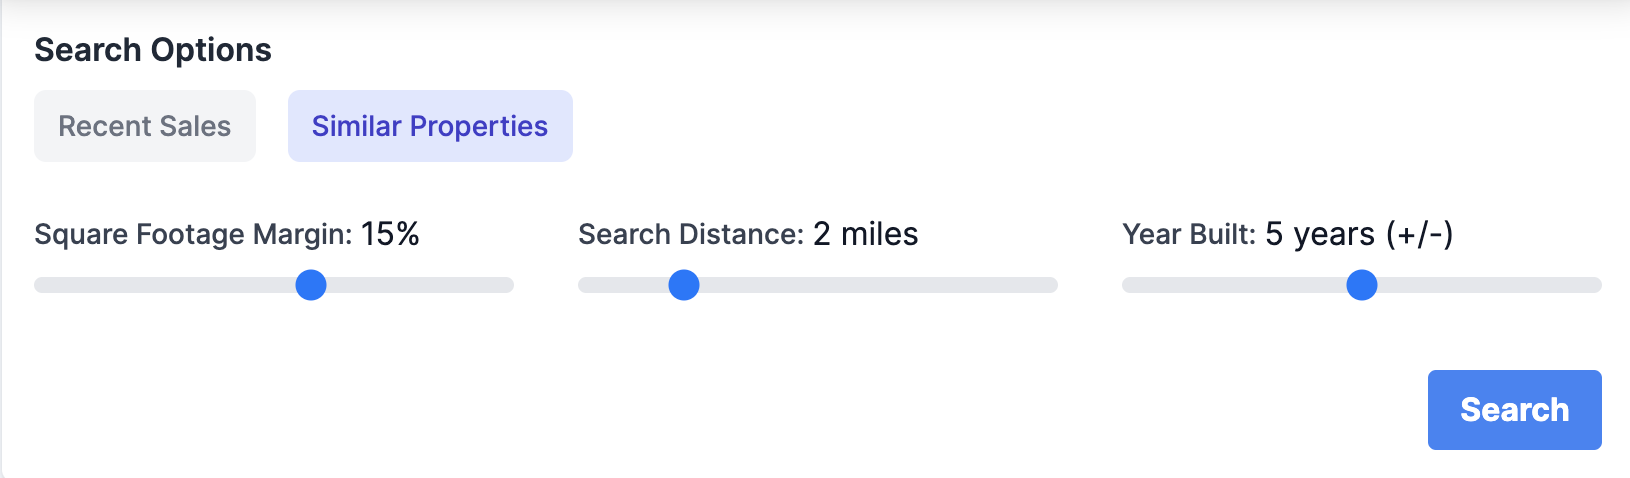Click the Search Options heading

tap(153, 50)
